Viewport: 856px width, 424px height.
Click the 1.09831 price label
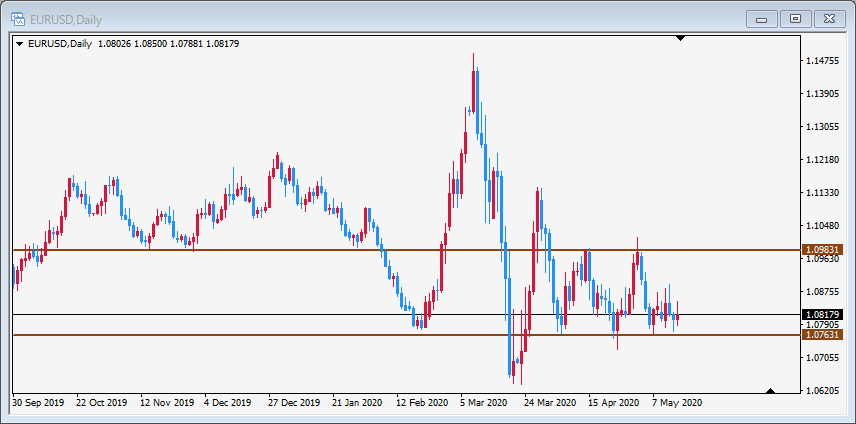point(822,249)
